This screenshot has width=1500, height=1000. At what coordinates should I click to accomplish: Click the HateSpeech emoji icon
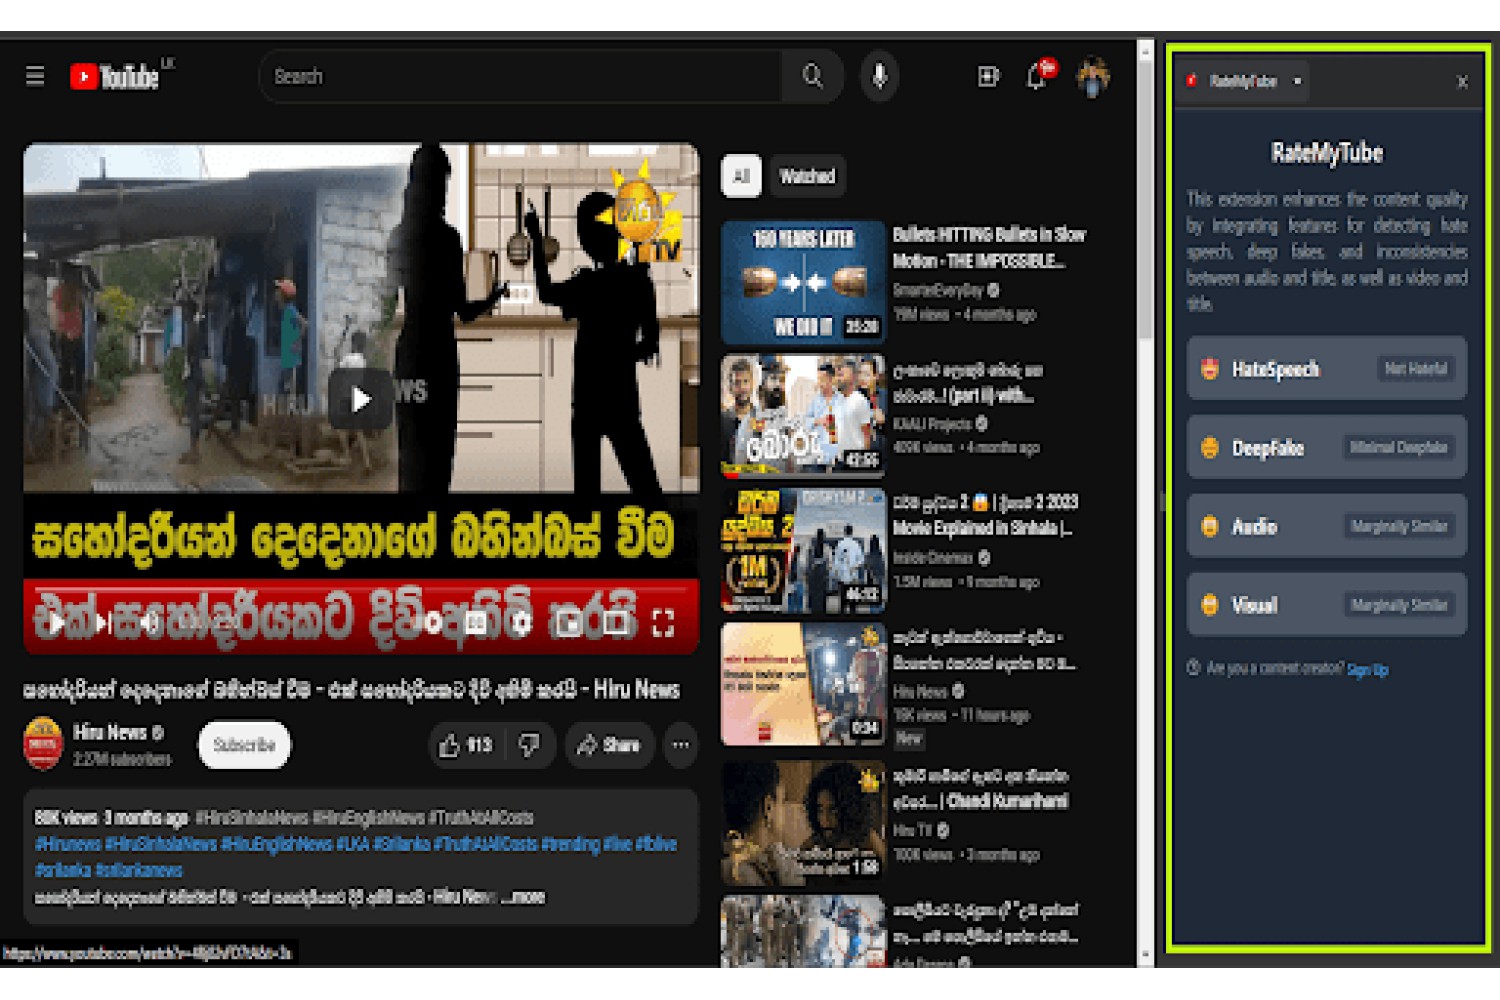point(1210,369)
